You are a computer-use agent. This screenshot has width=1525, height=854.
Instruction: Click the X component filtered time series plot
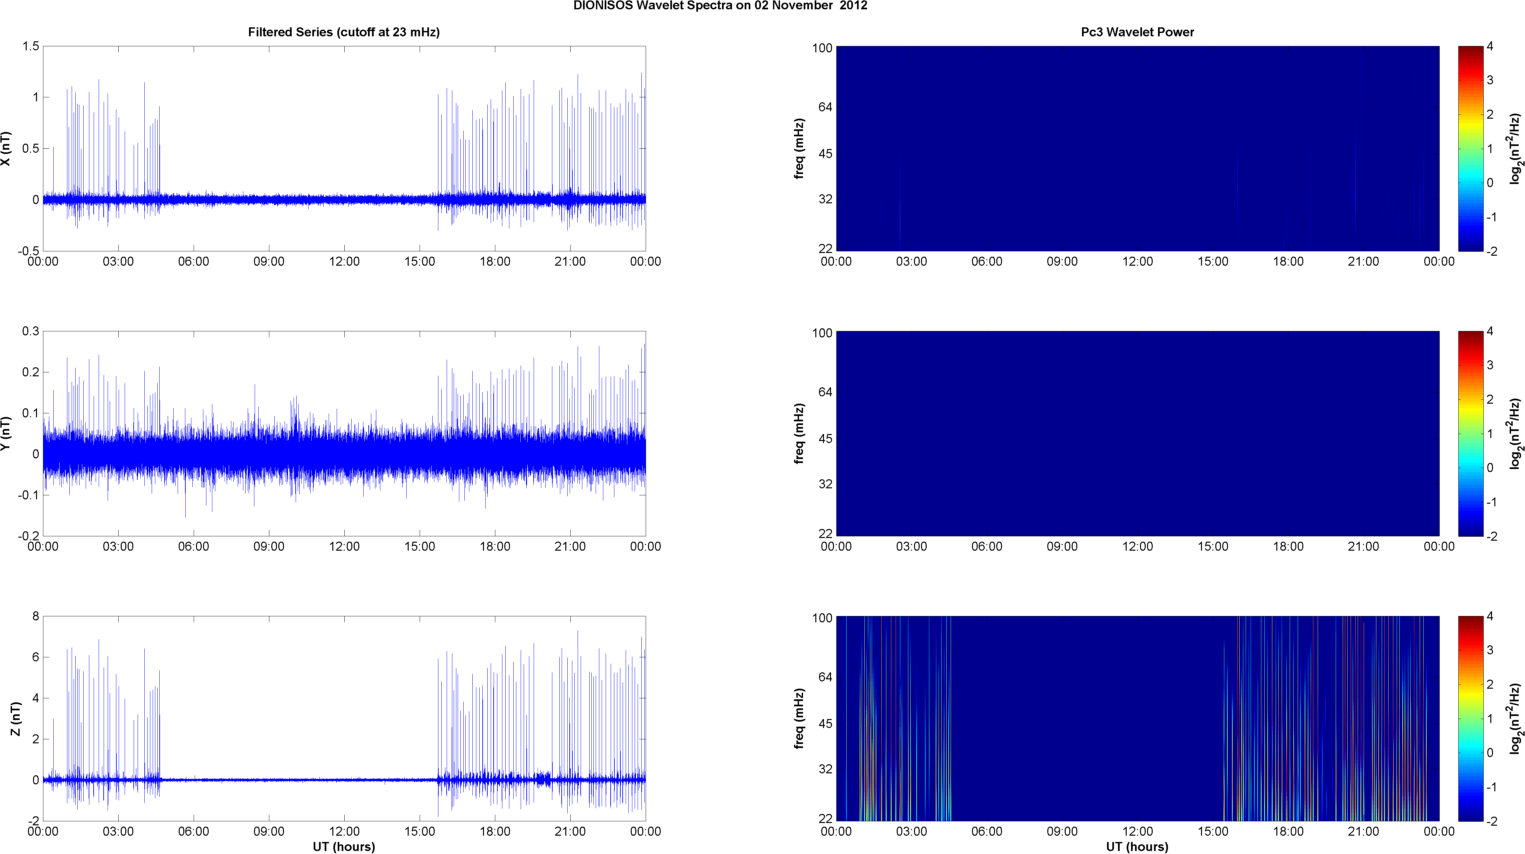click(344, 148)
